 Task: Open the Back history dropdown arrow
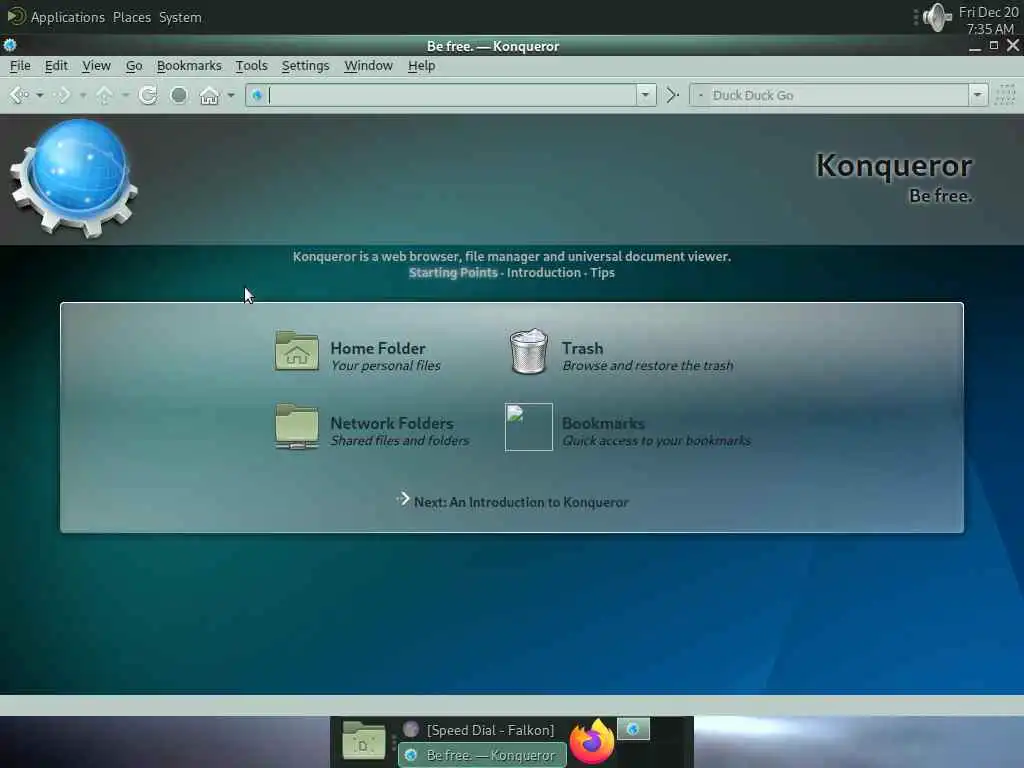[40, 95]
